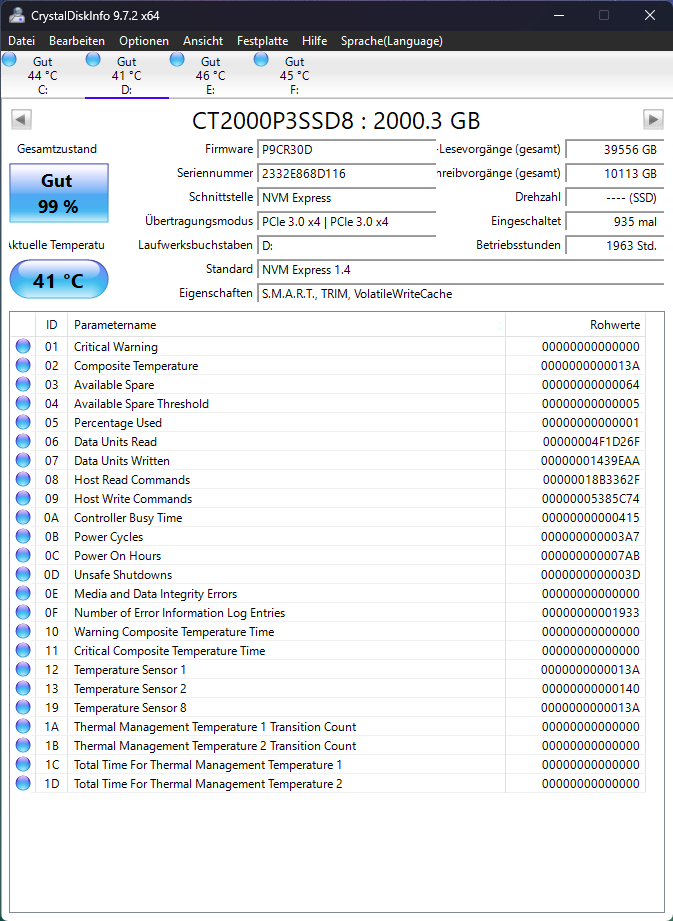Click status orb for Critical Warning row
673x921 pixels.
coord(23,347)
